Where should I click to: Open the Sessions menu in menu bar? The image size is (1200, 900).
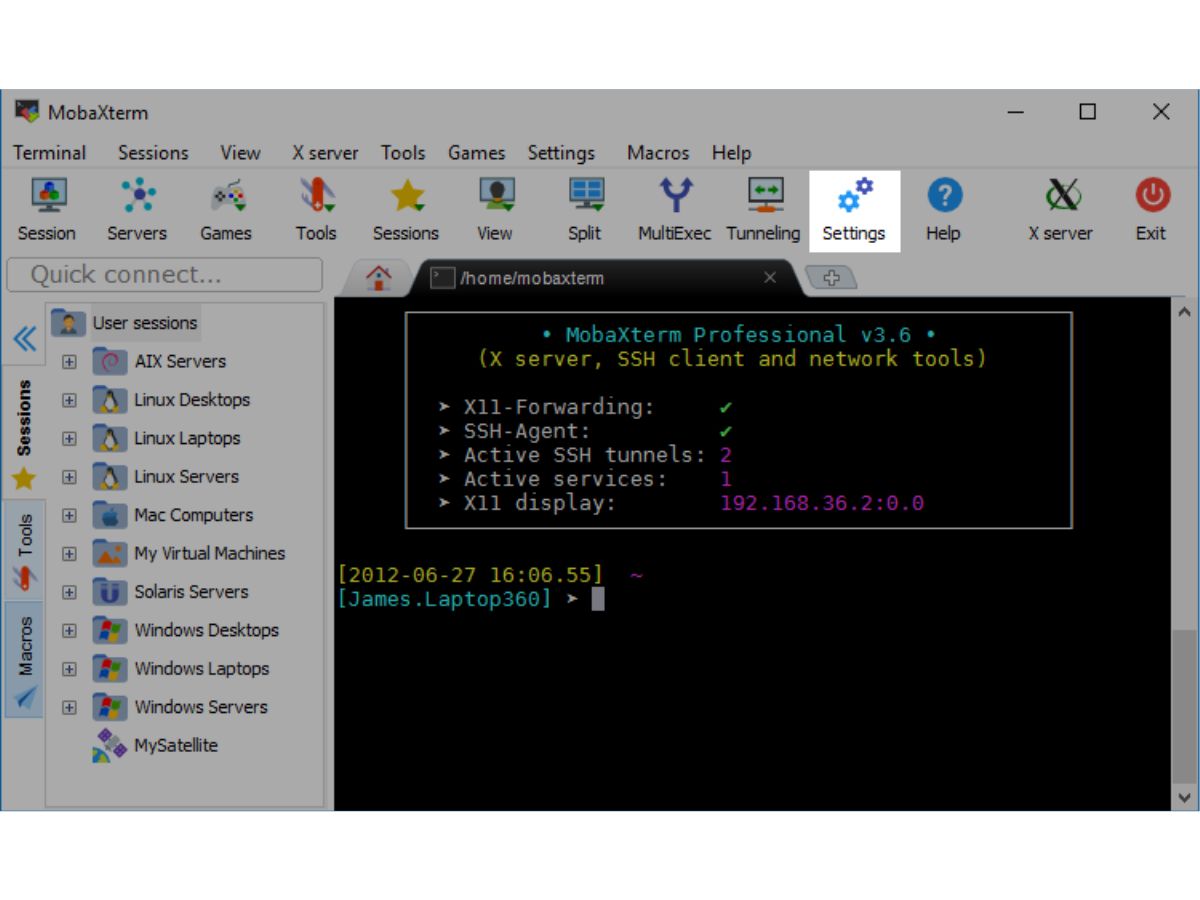(x=153, y=153)
